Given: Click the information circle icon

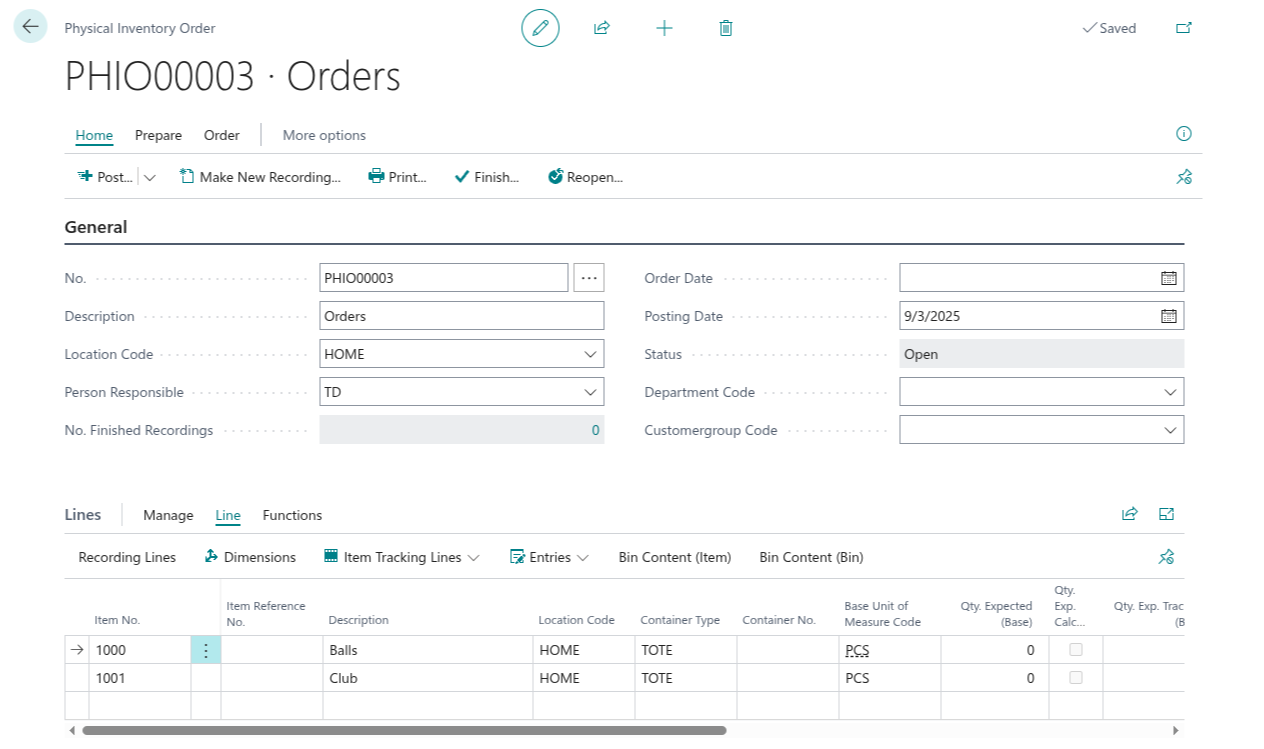Looking at the screenshot, I should [x=1184, y=134].
